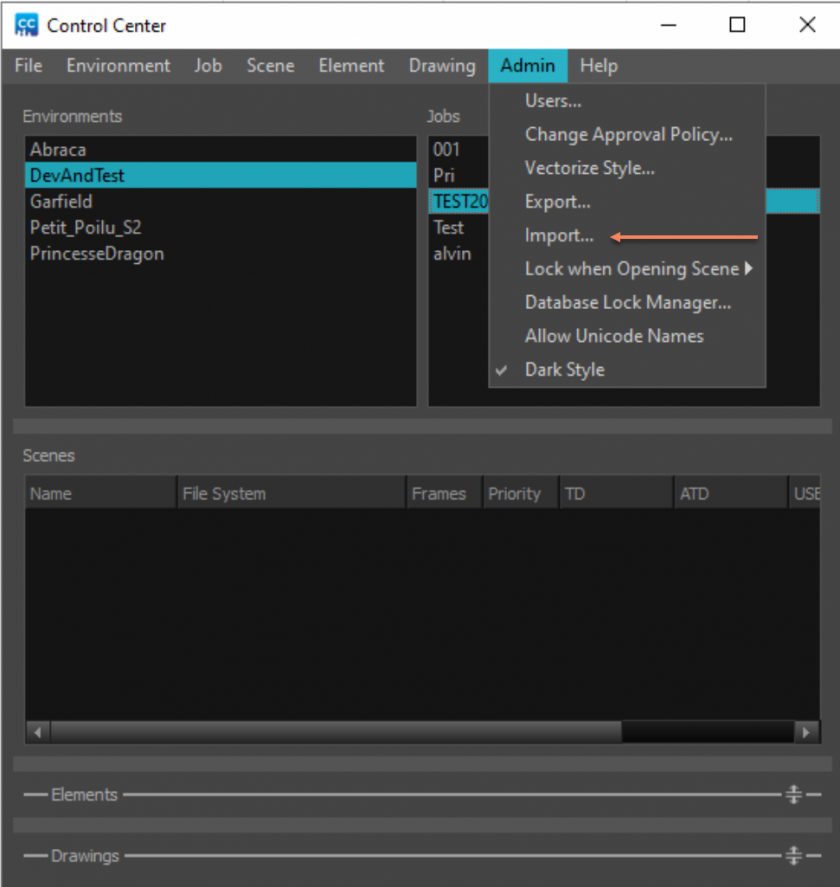This screenshot has height=887, width=840.
Task: Toggle Allow Unicode Names option
Action: pos(627,336)
